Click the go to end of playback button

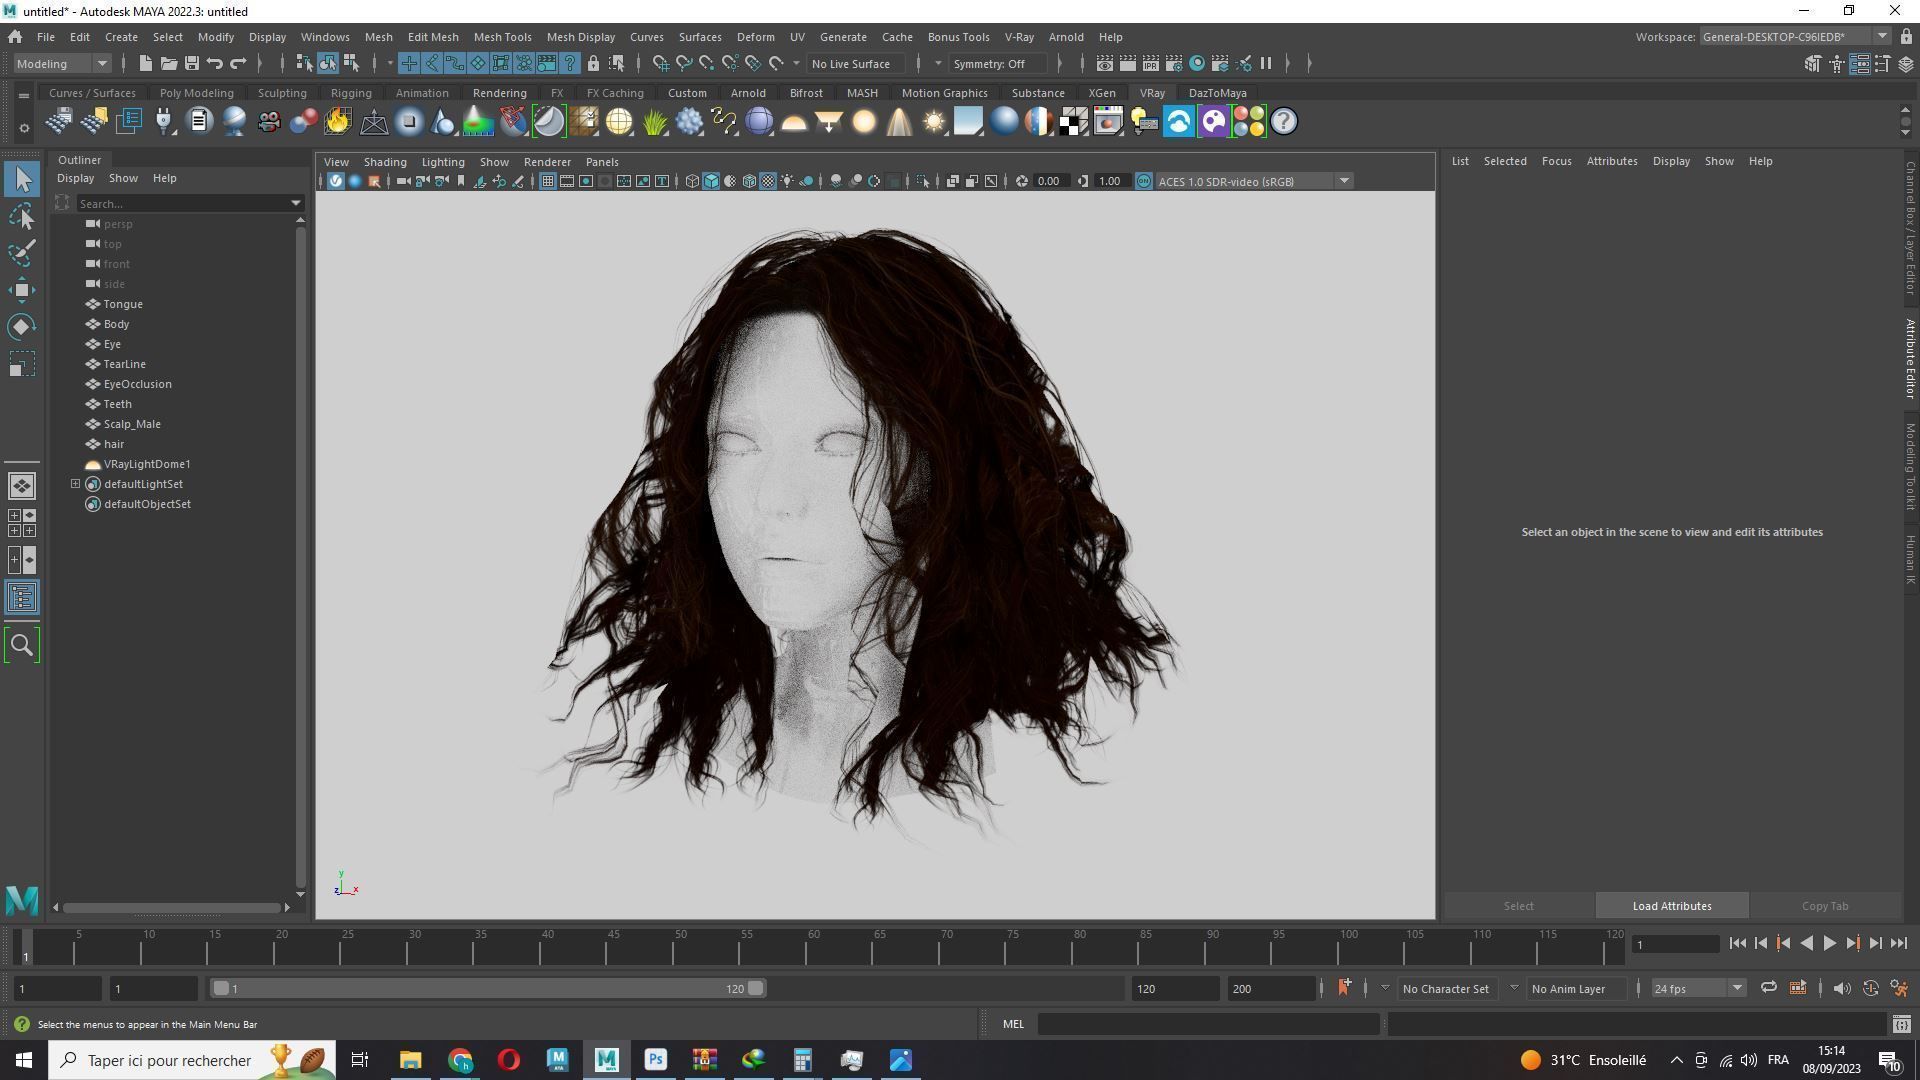click(1898, 943)
